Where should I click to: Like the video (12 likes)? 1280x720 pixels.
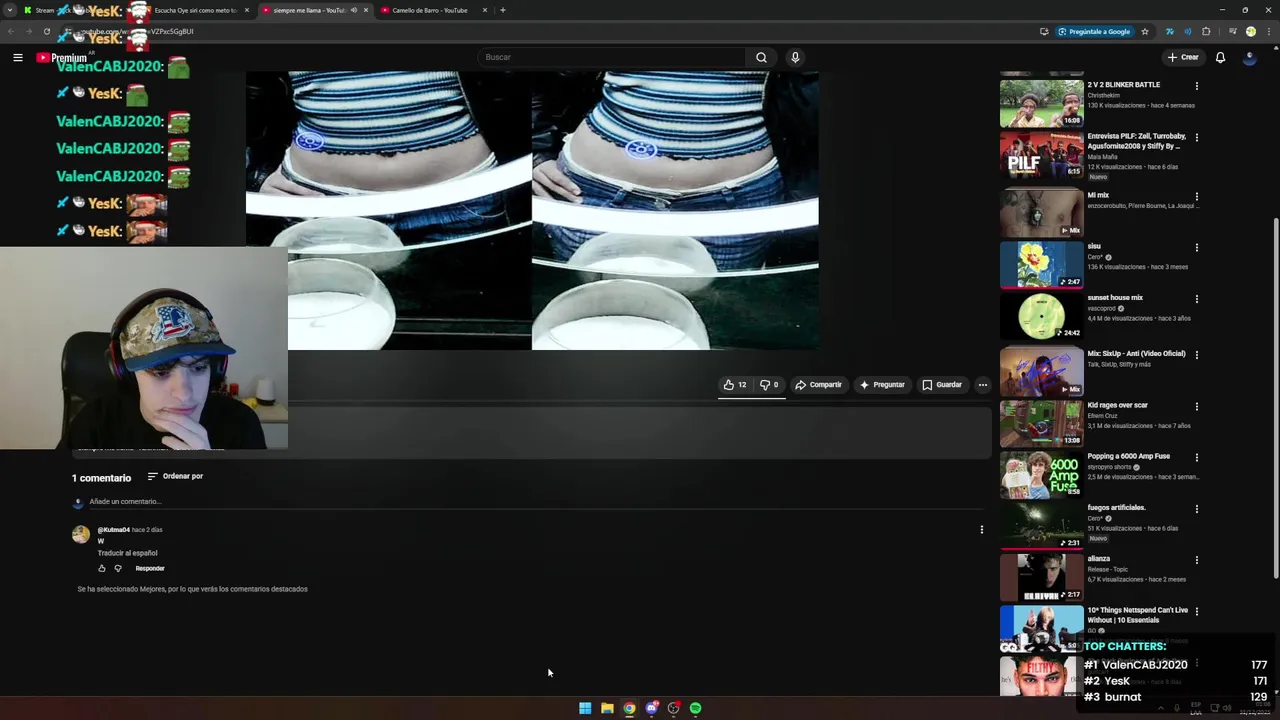(735, 384)
